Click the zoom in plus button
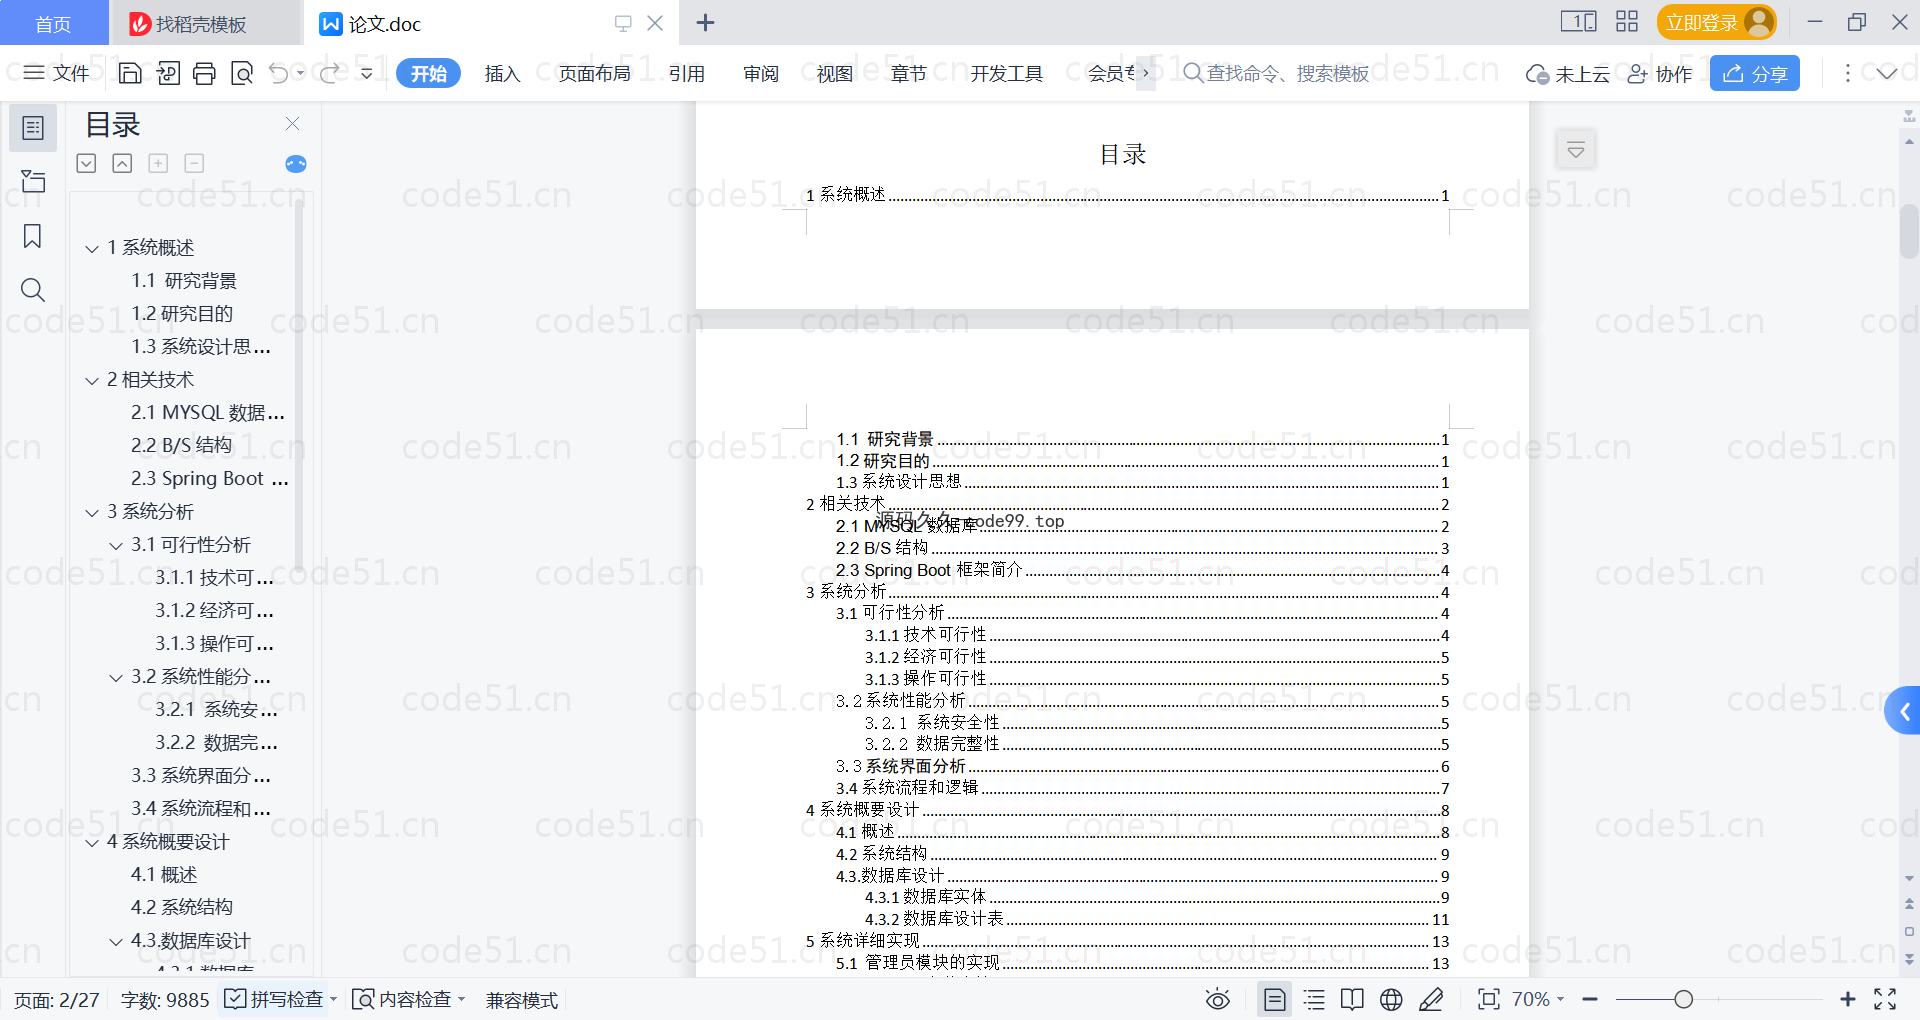The height and width of the screenshot is (1020, 1920). (1848, 999)
